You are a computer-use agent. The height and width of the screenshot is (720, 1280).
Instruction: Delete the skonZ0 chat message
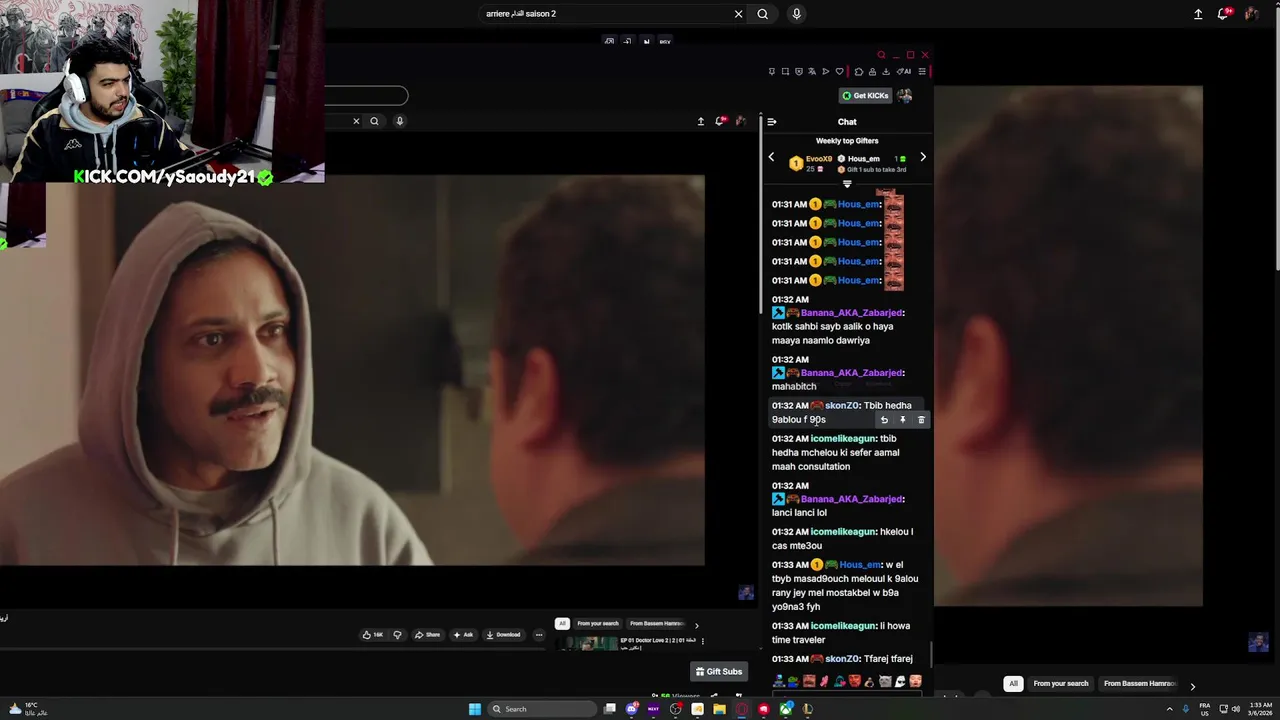click(921, 420)
